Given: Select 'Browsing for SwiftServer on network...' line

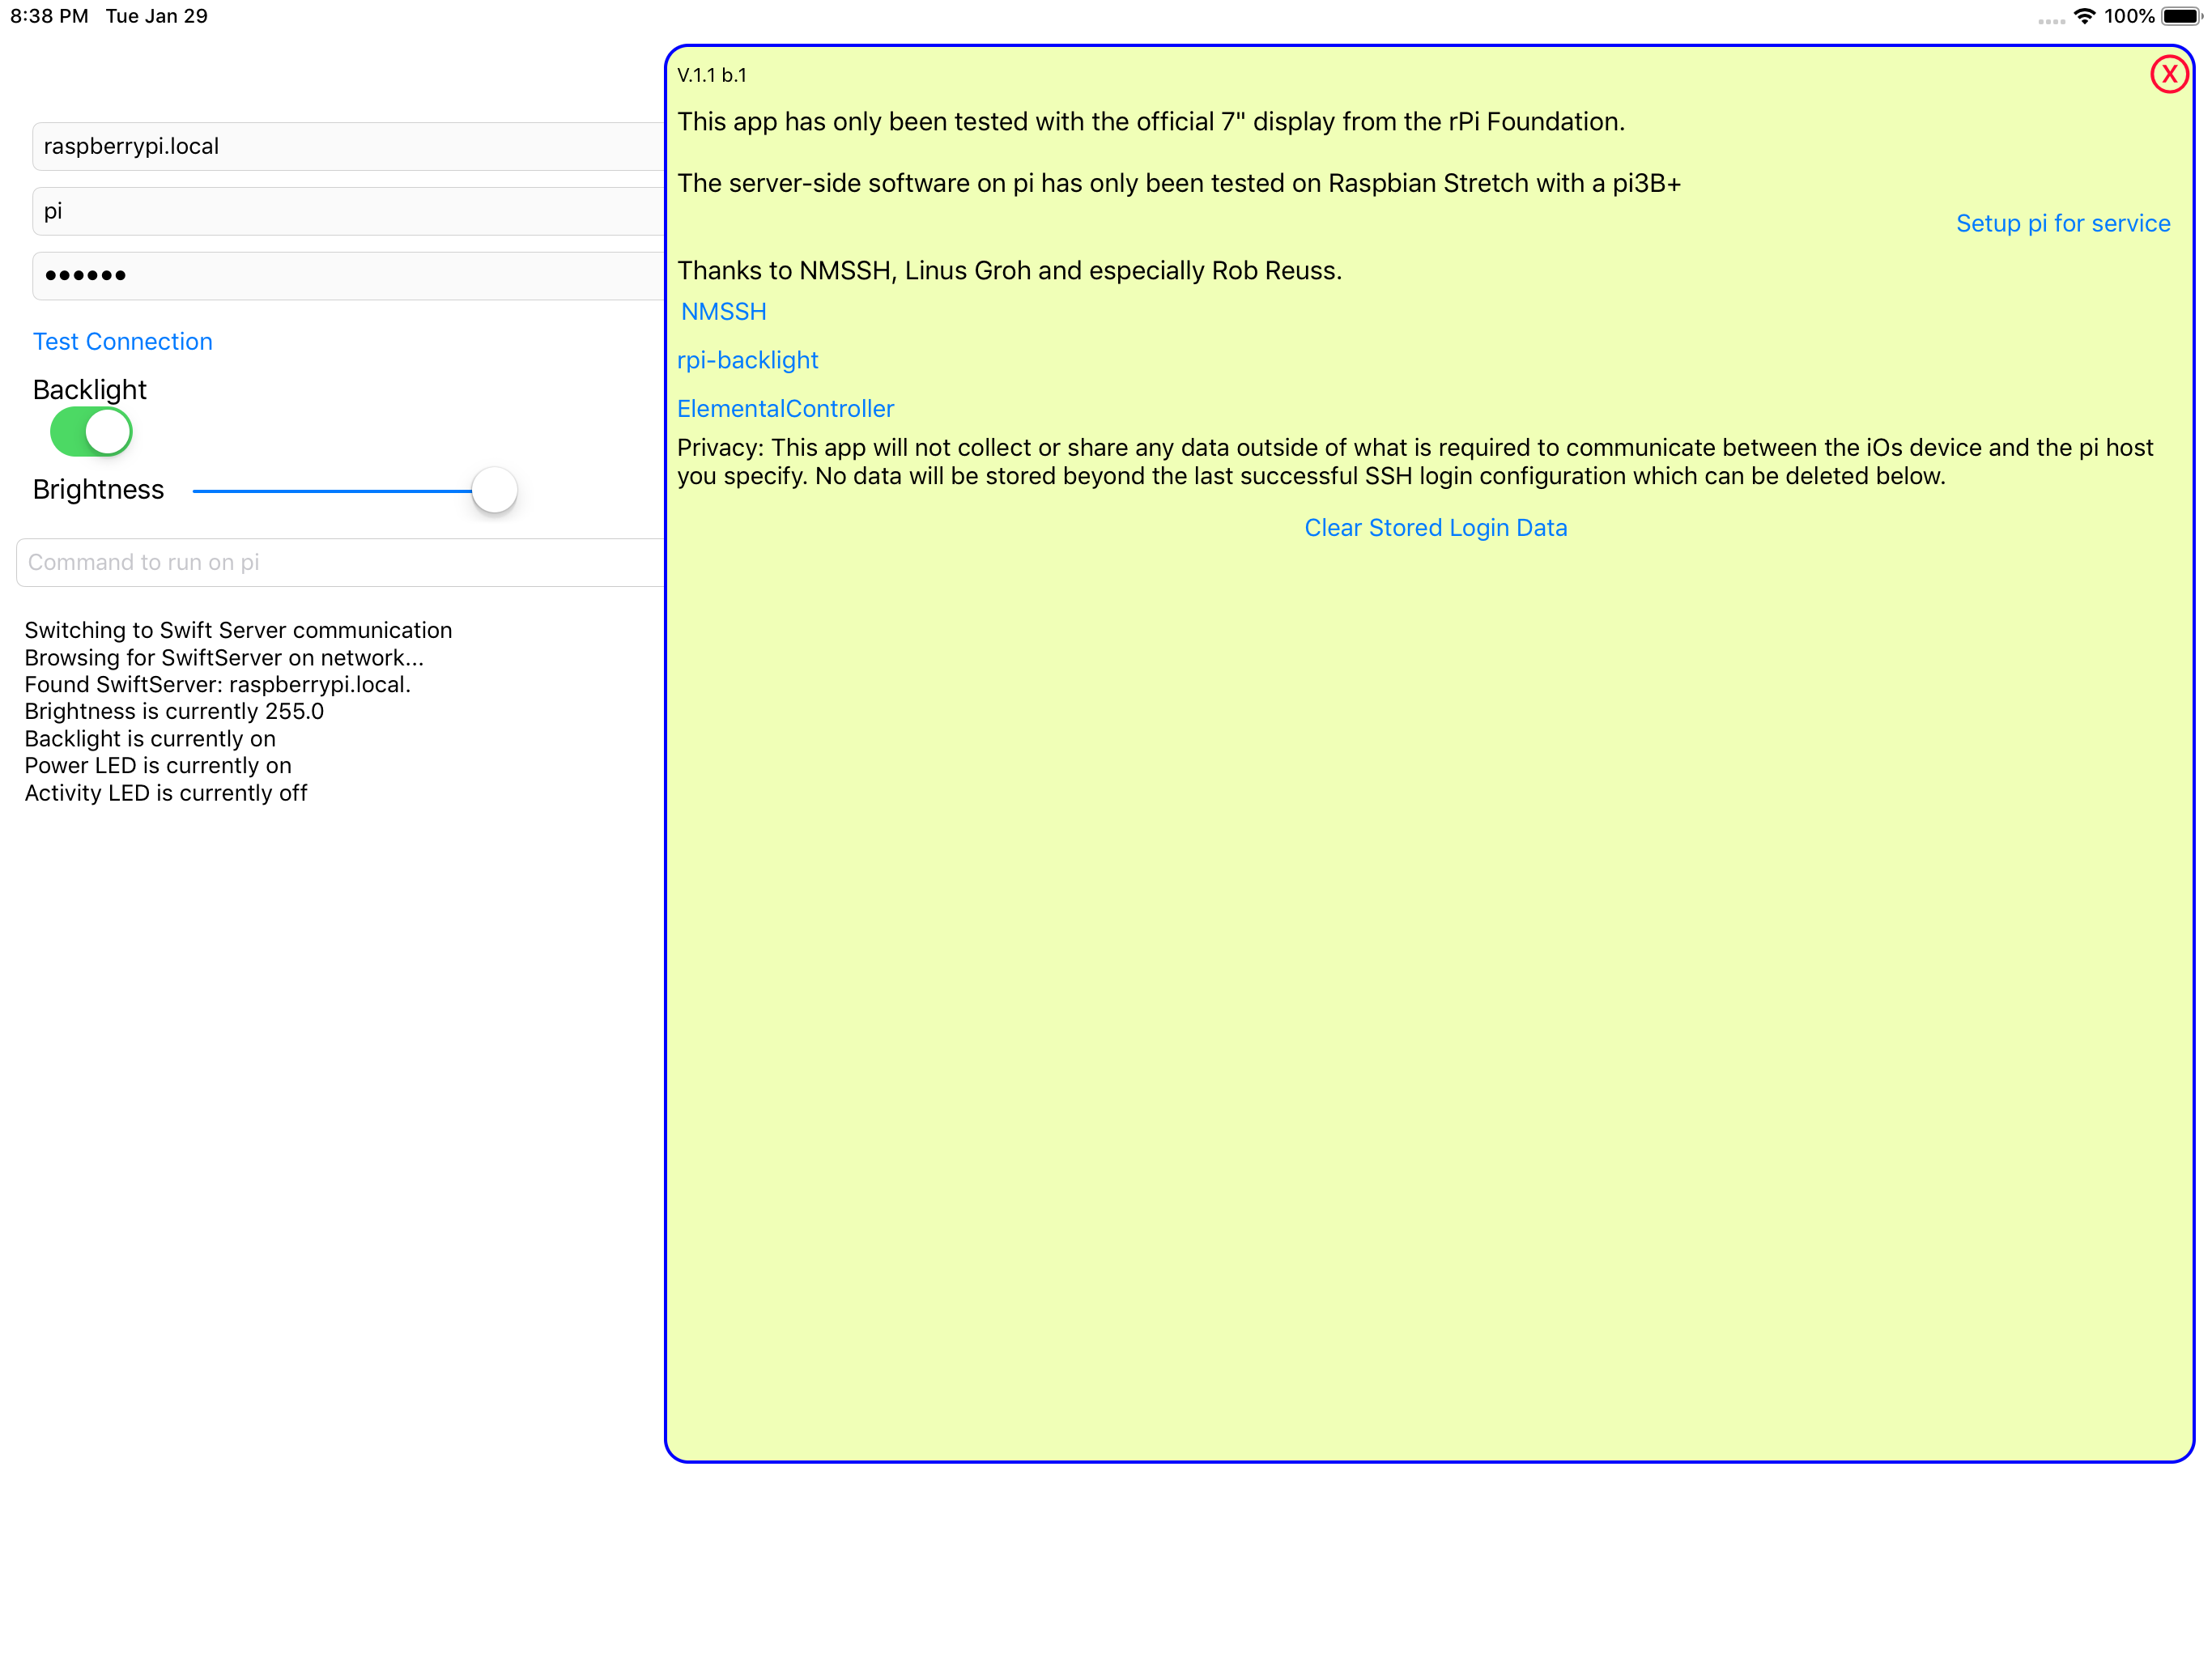Looking at the screenshot, I should click(224, 657).
